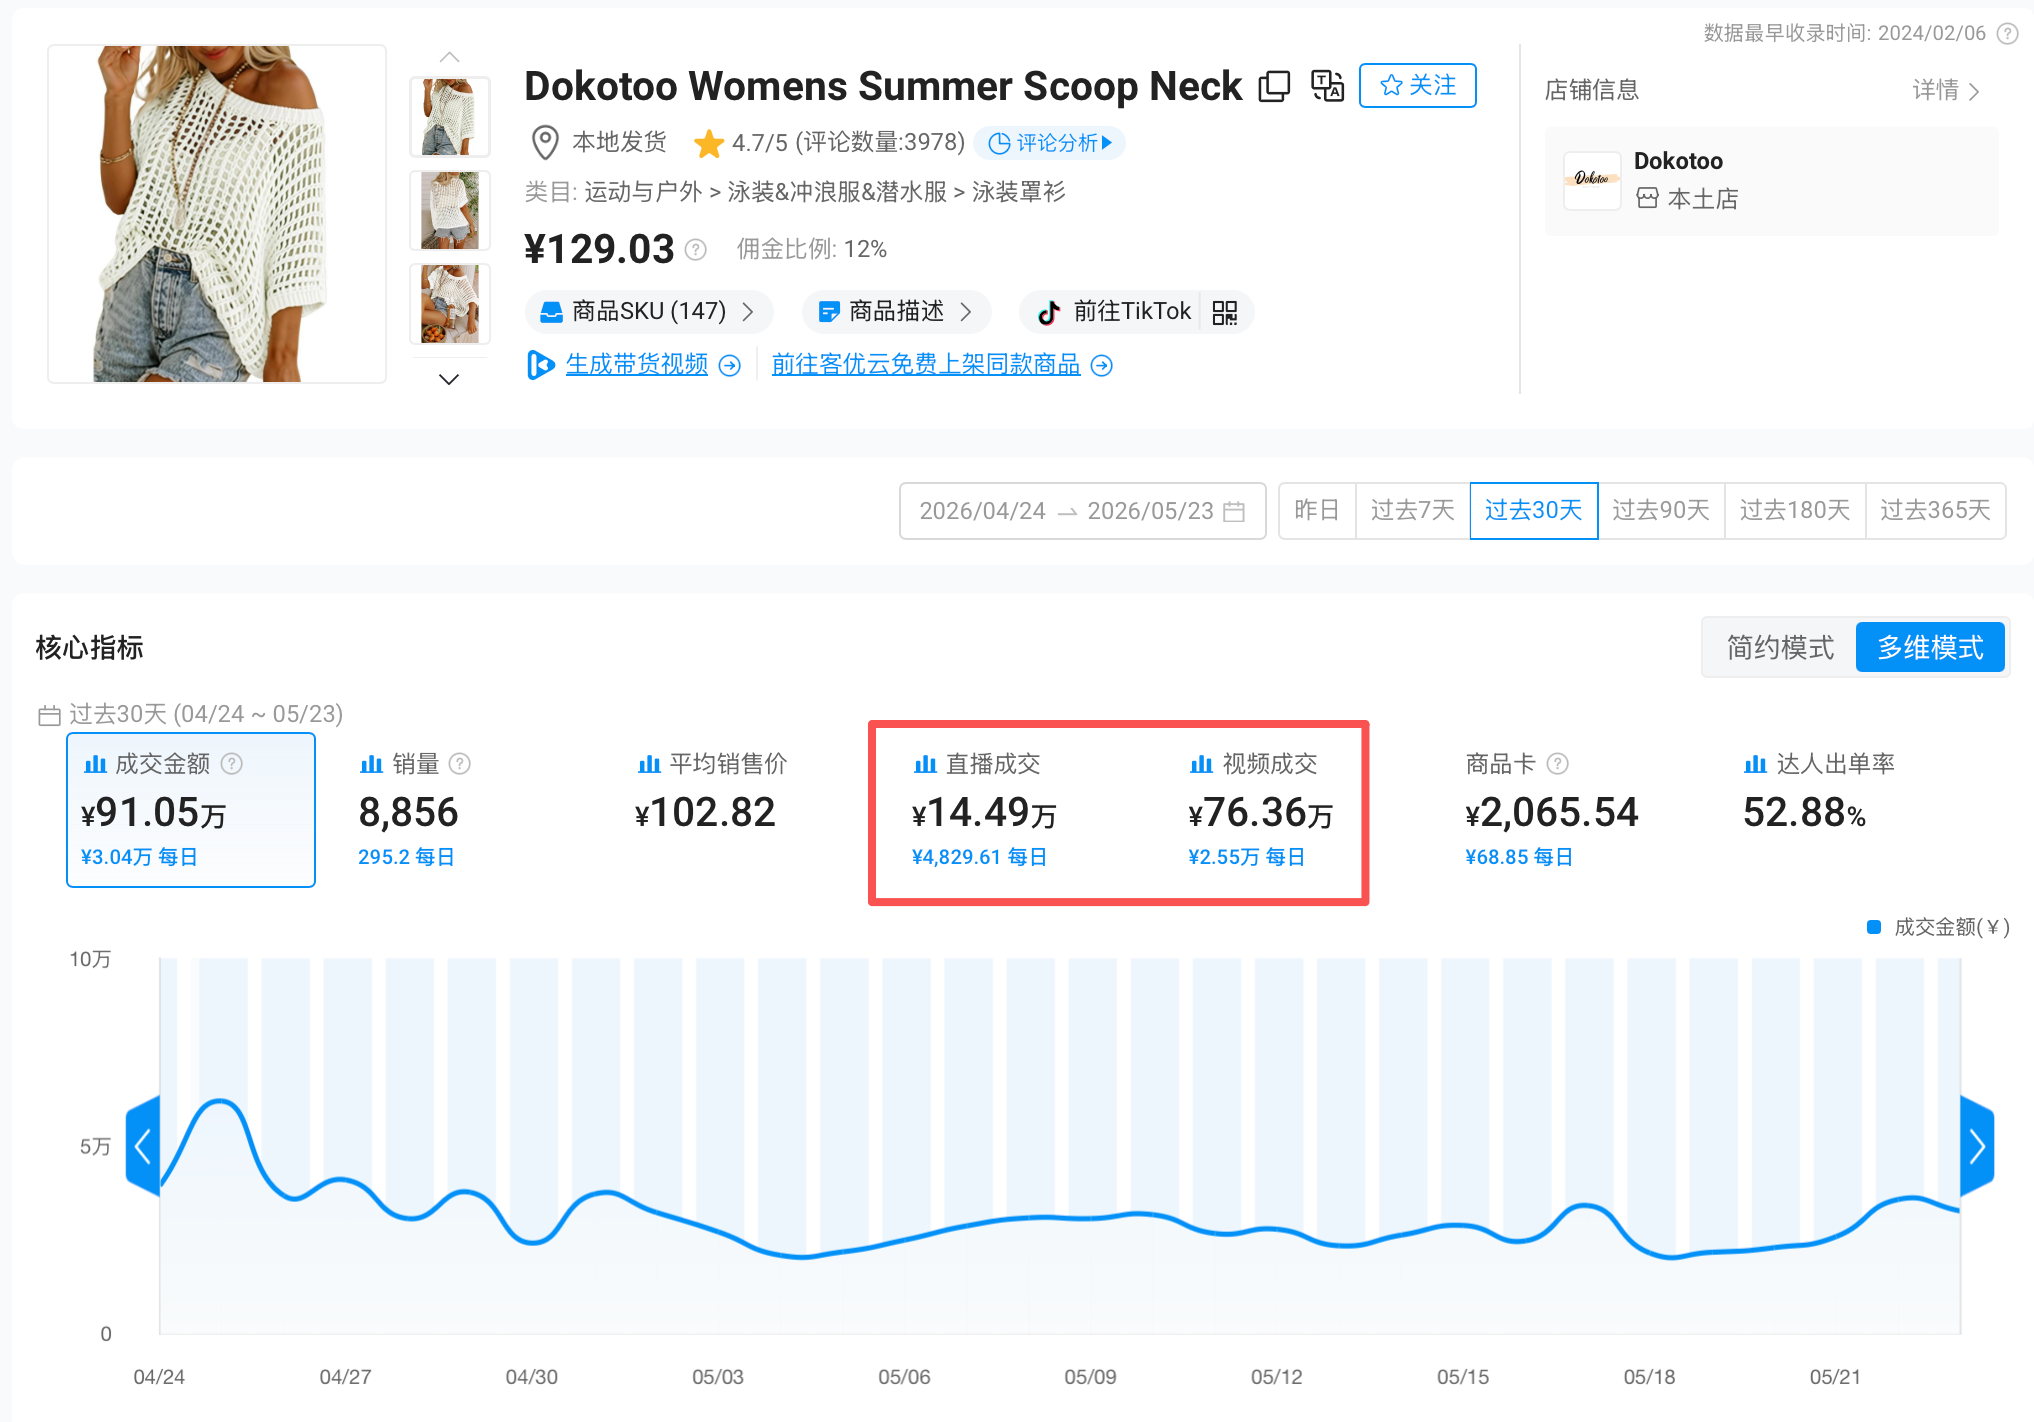Open 评论分析 review analysis
The width and height of the screenshot is (2034, 1422).
pyautogui.click(x=1050, y=143)
